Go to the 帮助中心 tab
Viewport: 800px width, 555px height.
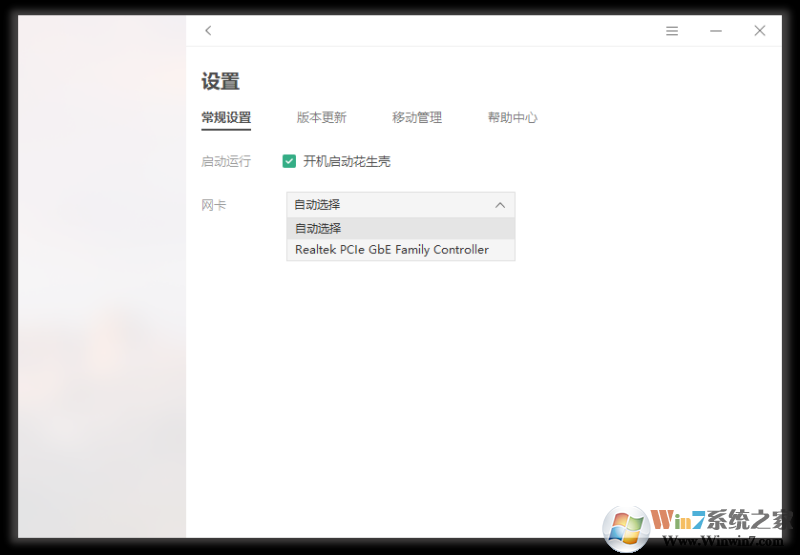point(512,117)
